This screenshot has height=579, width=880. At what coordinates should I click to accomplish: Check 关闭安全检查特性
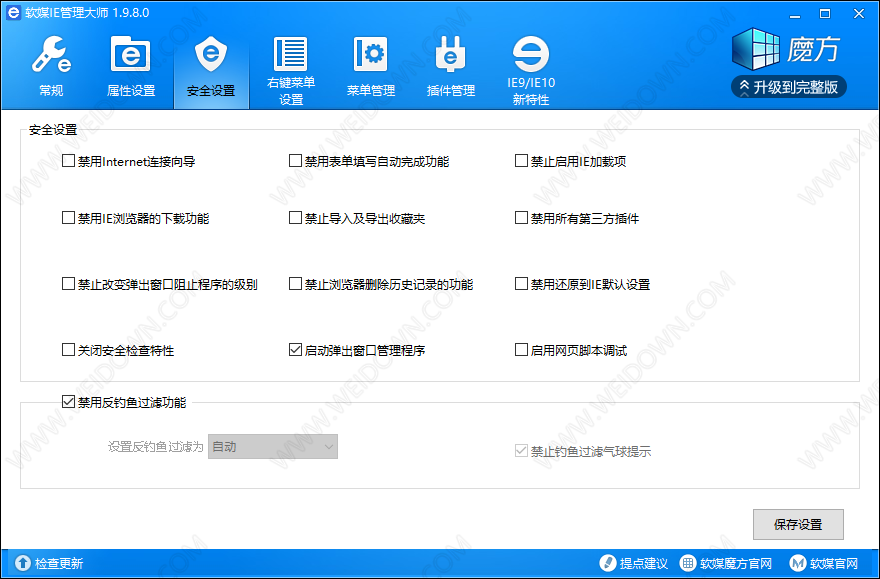click(68, 350)
